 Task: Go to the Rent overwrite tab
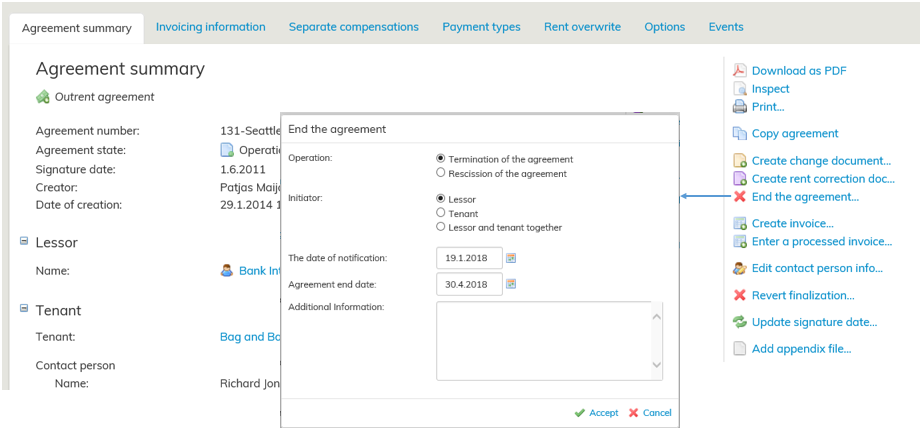pos(582,27)
